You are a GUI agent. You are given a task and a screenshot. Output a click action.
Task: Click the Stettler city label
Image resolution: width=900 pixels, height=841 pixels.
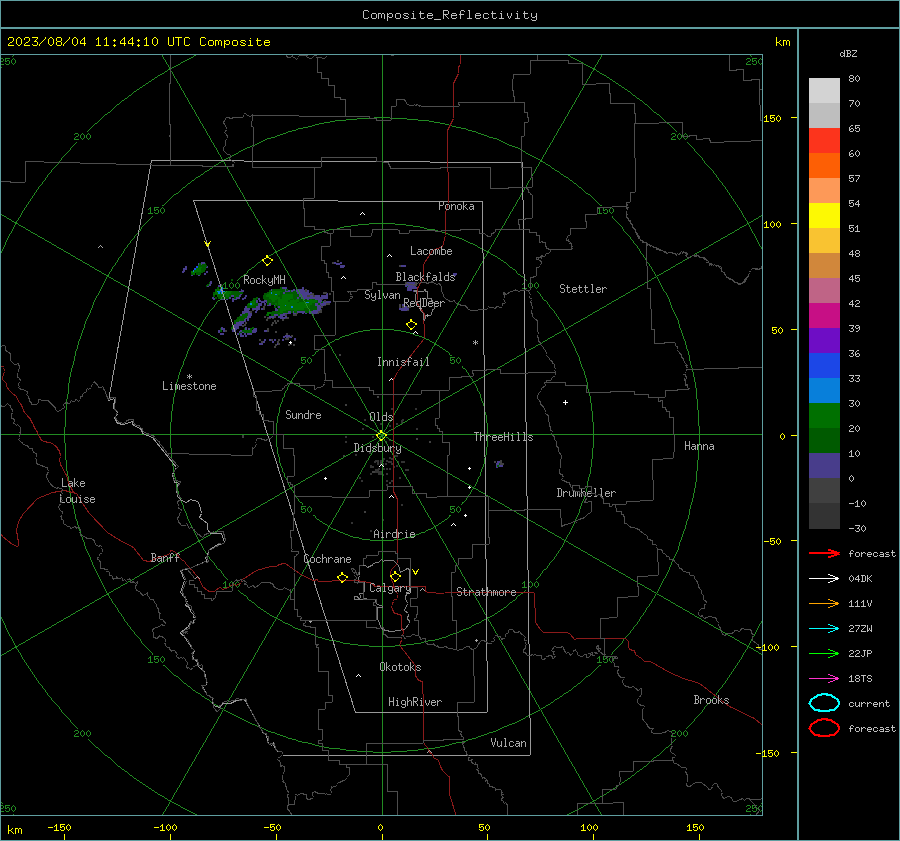(583, 289)
